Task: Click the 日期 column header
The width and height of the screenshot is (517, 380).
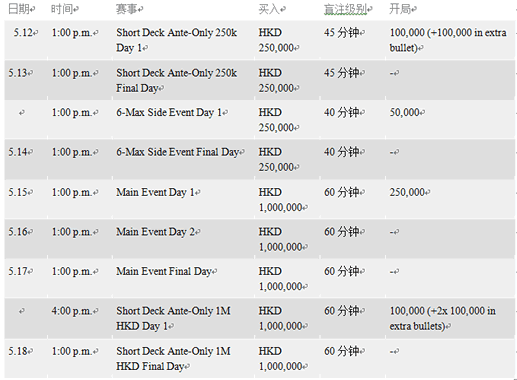Action: [19, 9]
